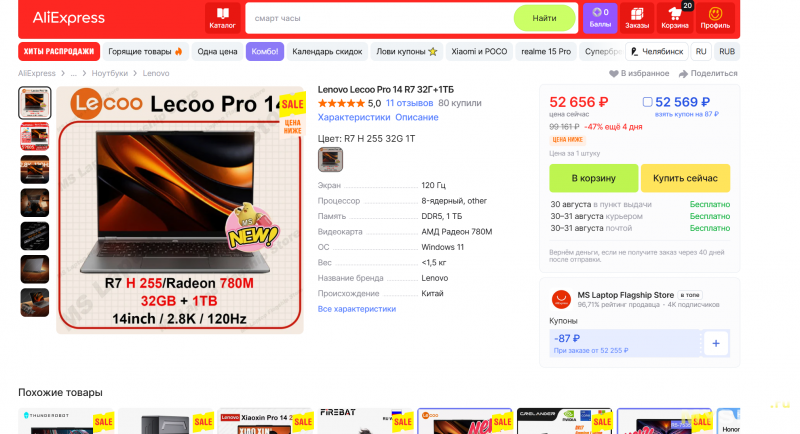Open the Календарь скидок tab
The height and width of the screenshot is (434, 800).
click(327, 52)
